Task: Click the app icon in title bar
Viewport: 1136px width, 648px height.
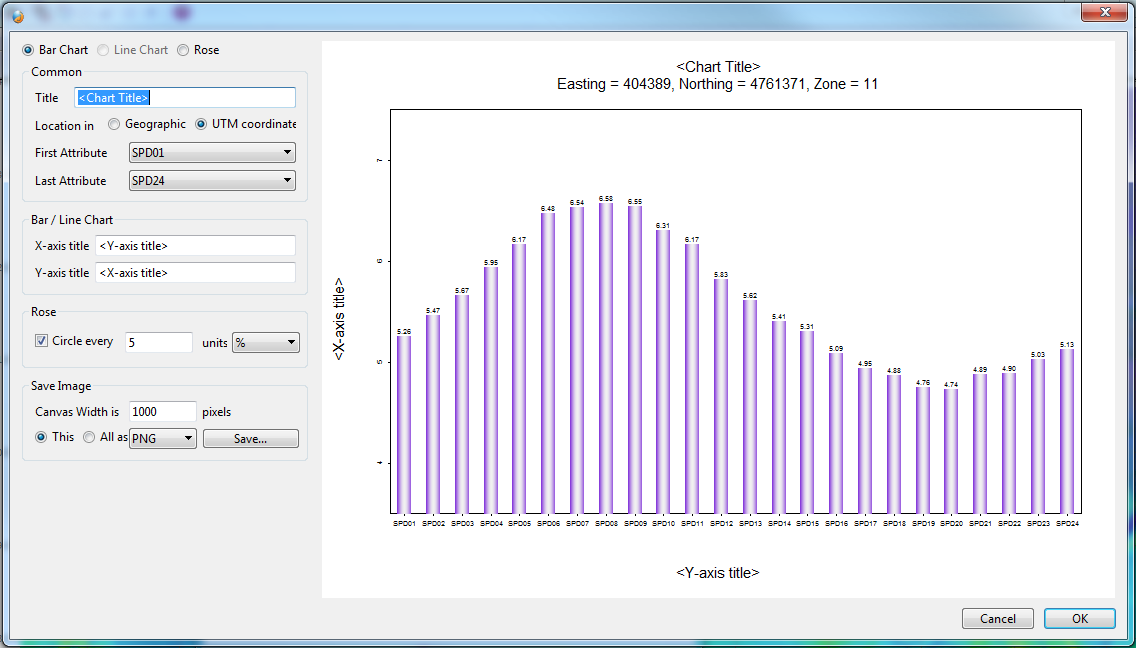Action: (x=17, y=13)
